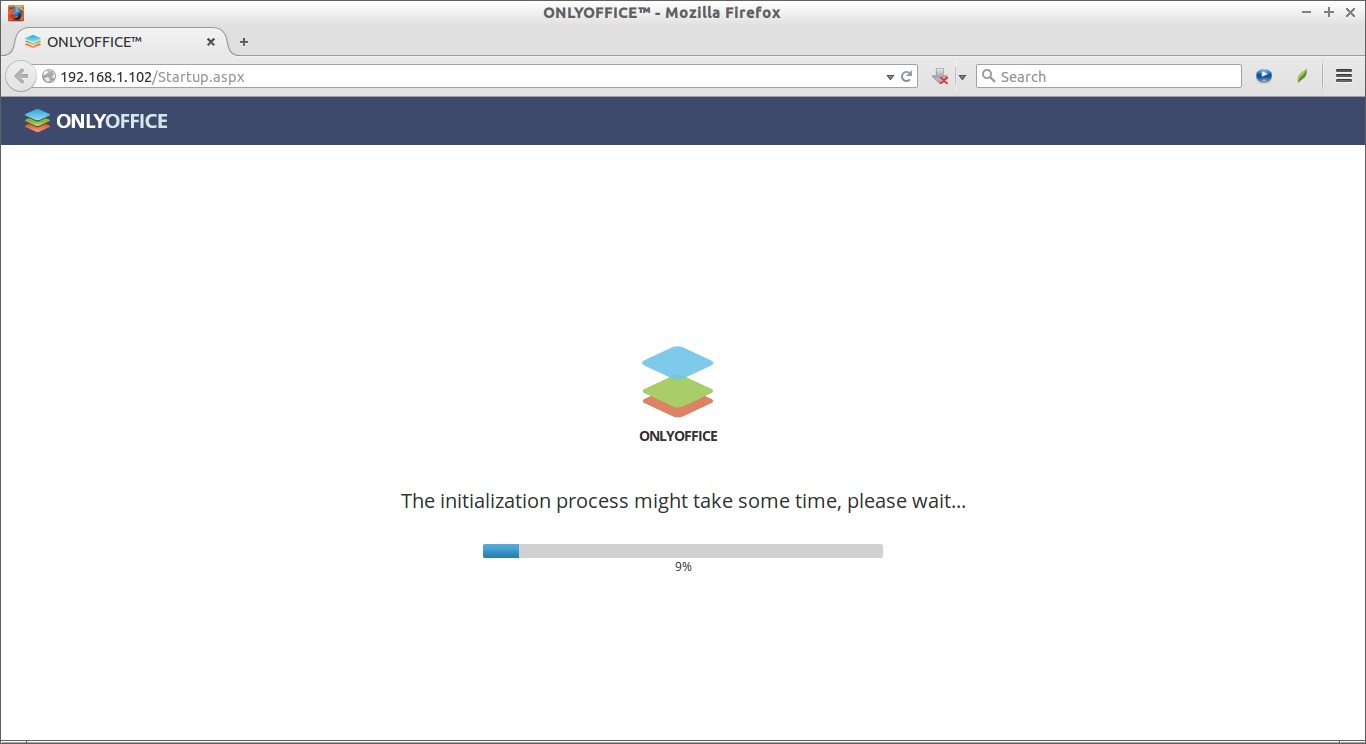This screenshot has height=744, width=1366.
Task: Expand the dropdown arrow beside downloads icon
Action: [962, 77]
